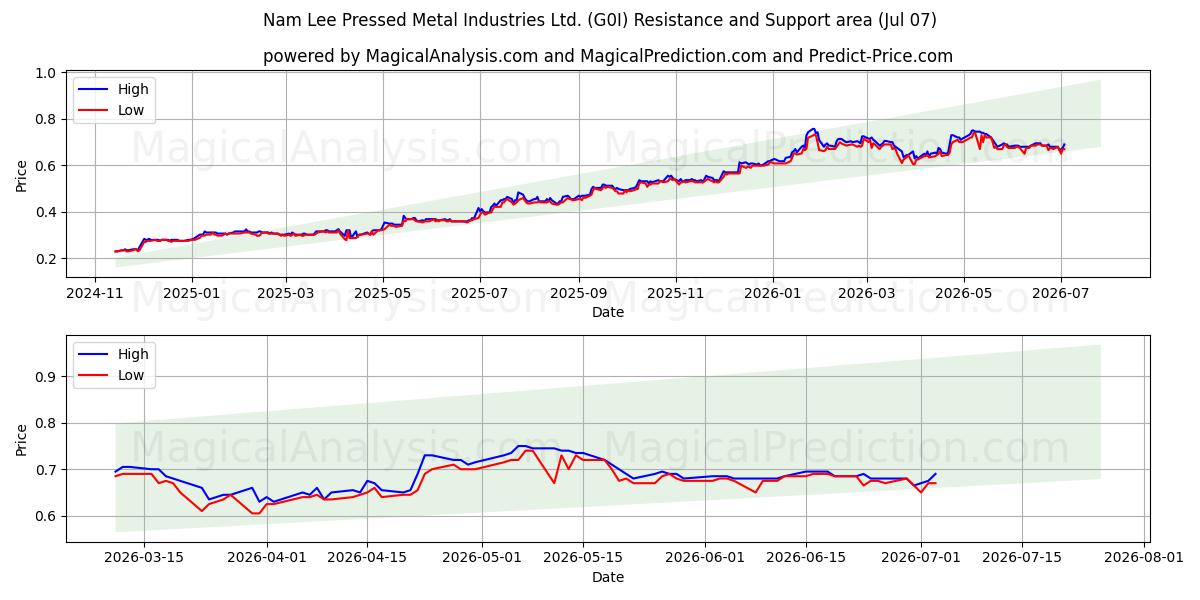Click the '2026-05-01' date label
The width and height of the screenshot is (1200, 600).
(x=482, y=559)
